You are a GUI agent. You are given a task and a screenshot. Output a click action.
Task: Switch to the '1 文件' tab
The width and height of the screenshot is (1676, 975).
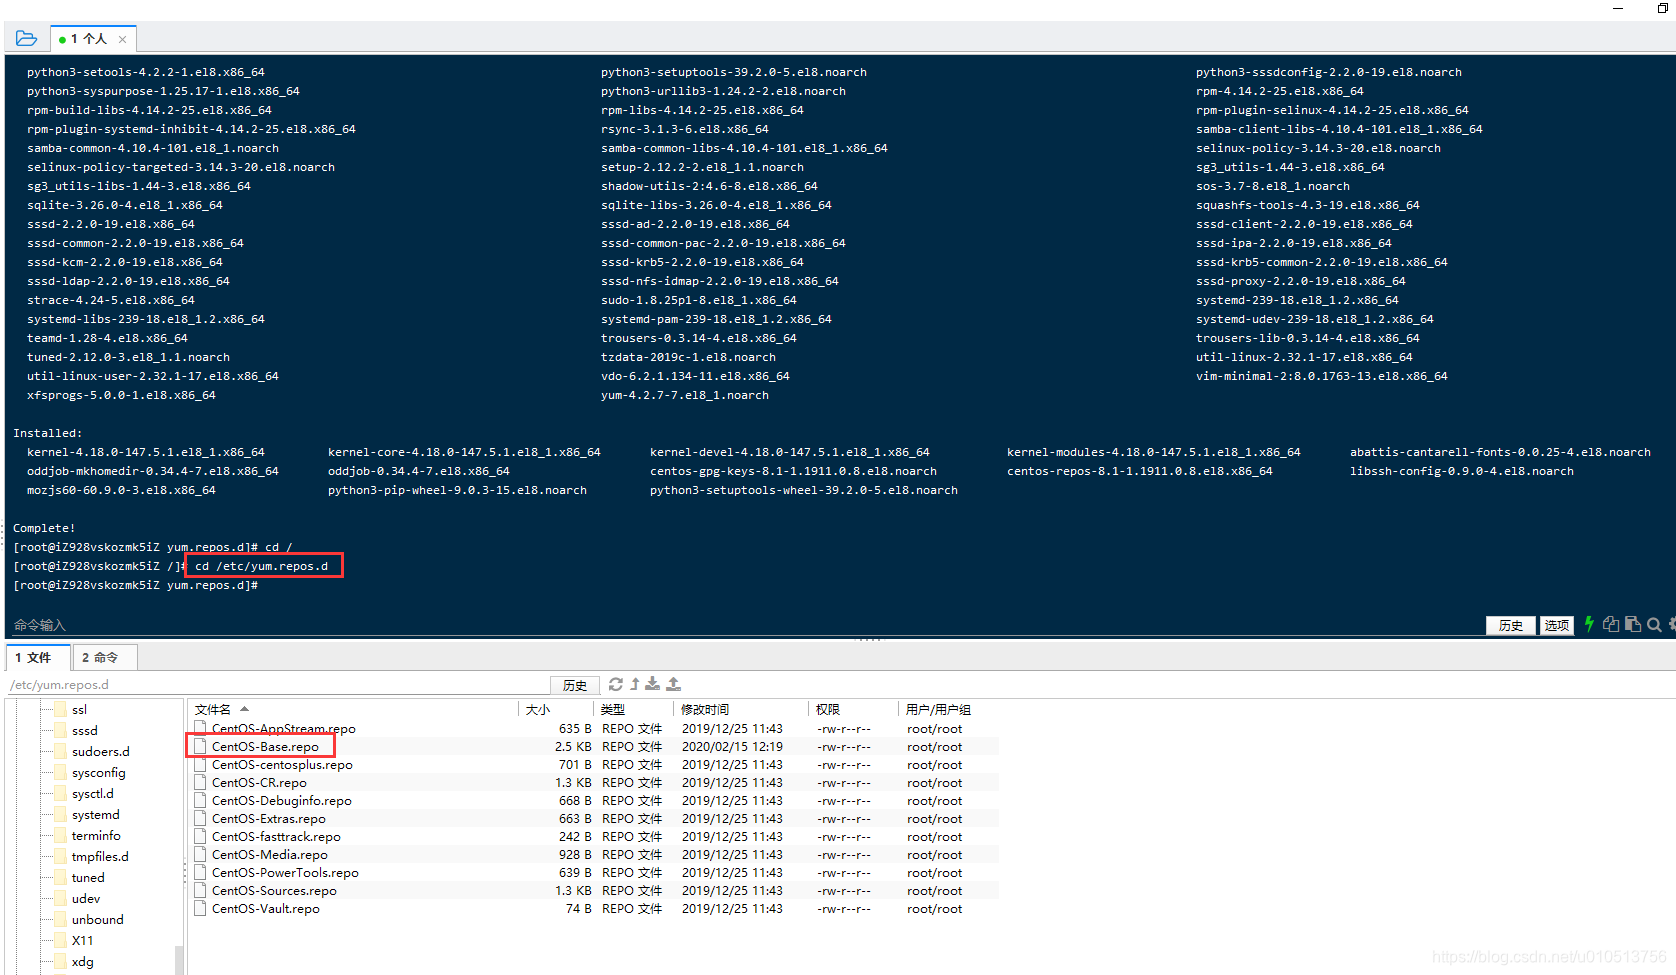point(38,657)
